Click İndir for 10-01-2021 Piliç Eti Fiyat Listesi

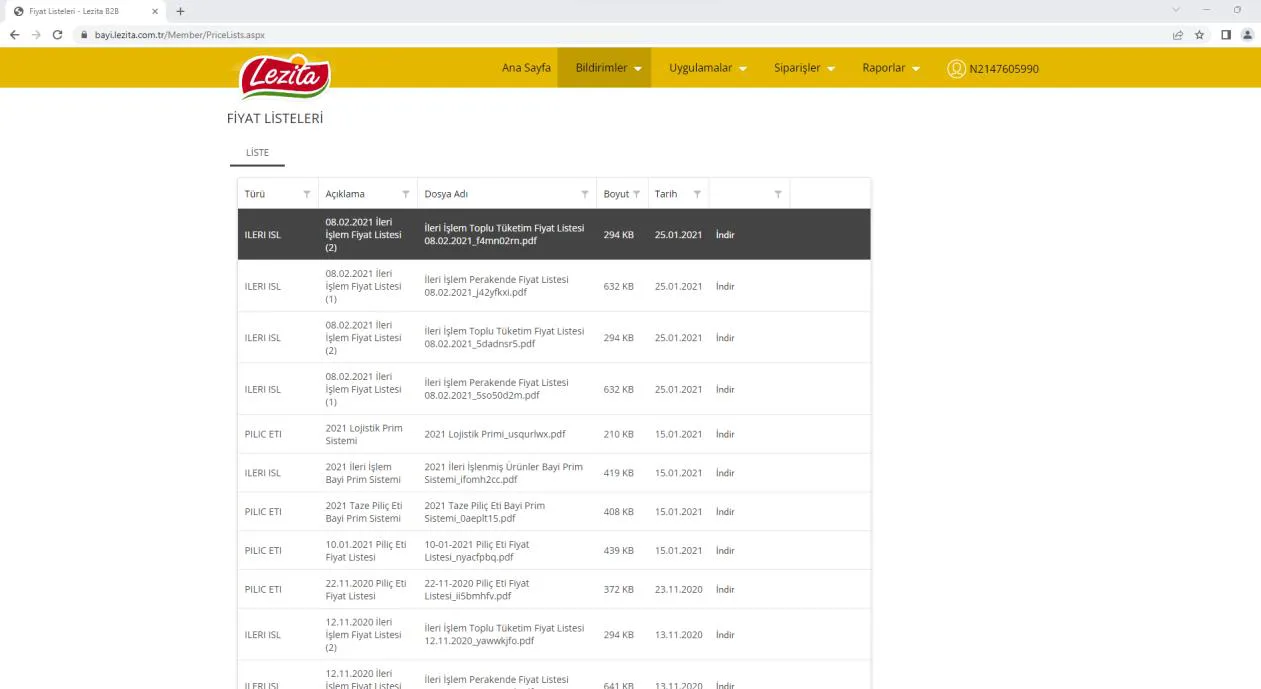[725, 551]
